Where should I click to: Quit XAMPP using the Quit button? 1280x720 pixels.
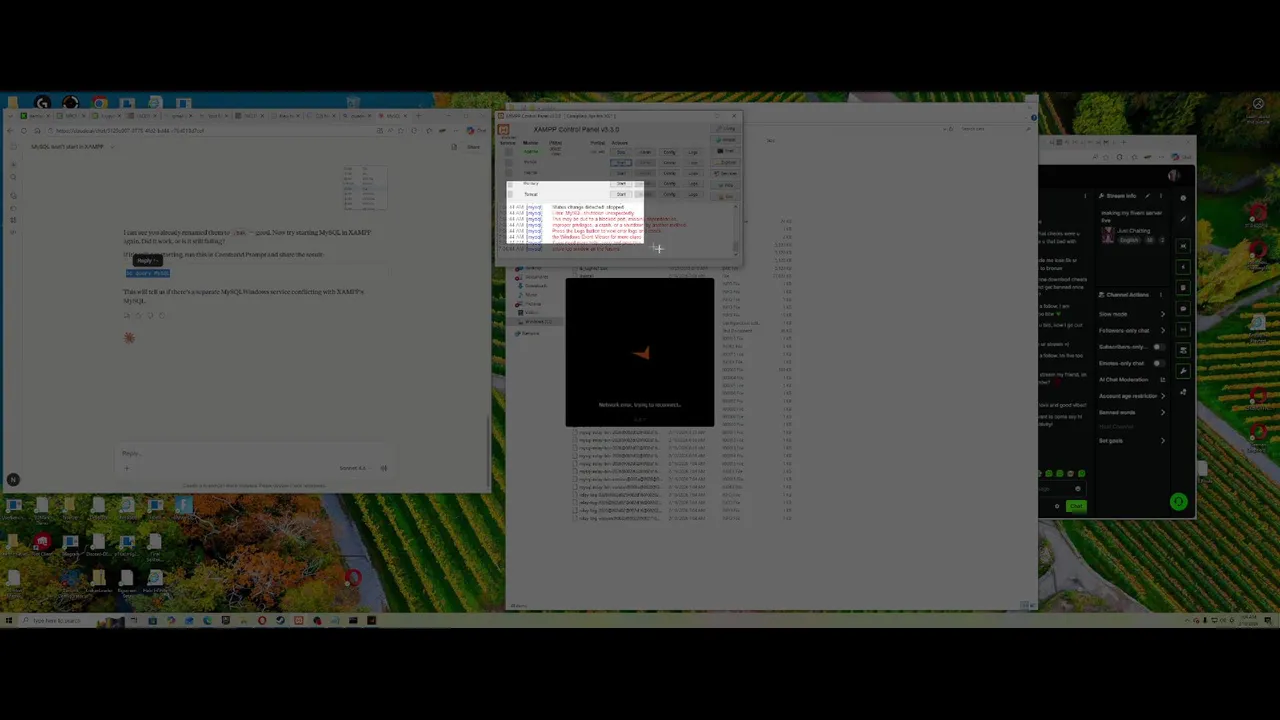[725, 196]
